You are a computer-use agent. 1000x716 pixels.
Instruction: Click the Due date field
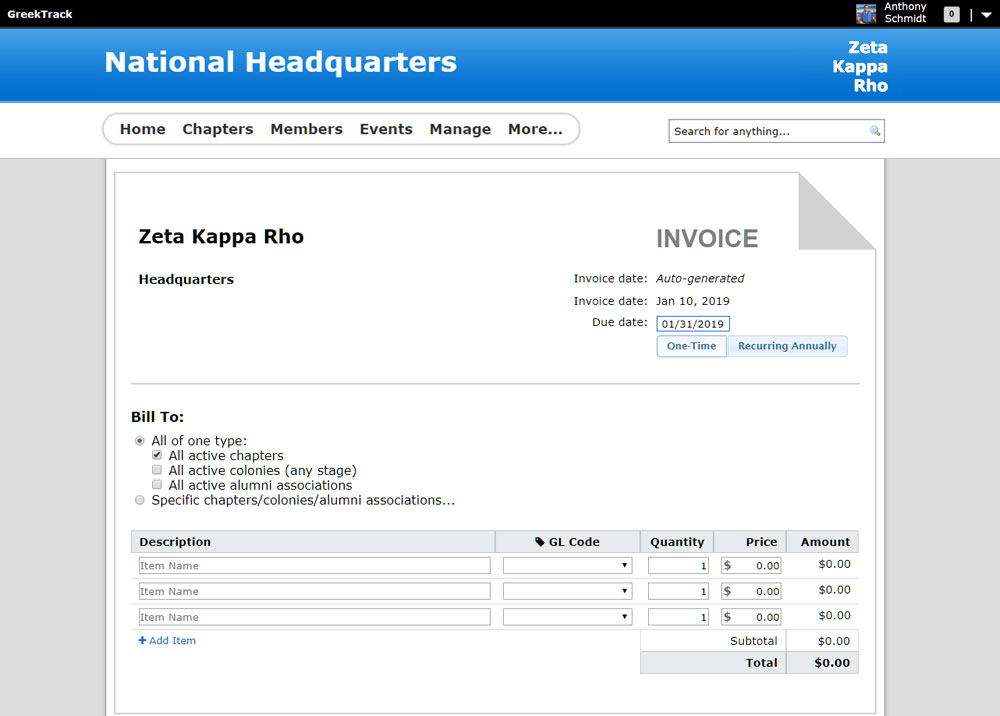[693, 324]
